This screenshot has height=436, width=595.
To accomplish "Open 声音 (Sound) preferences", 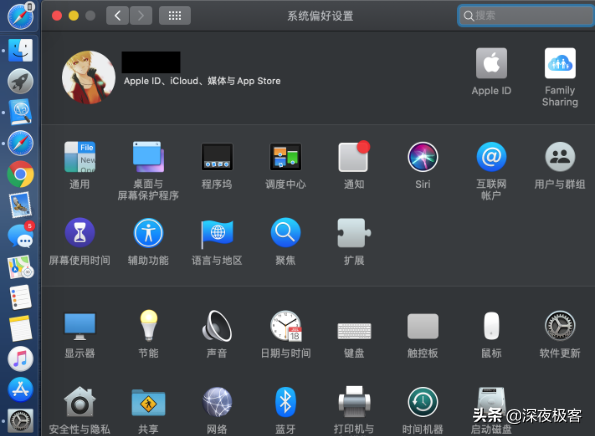I will point(217,326).
